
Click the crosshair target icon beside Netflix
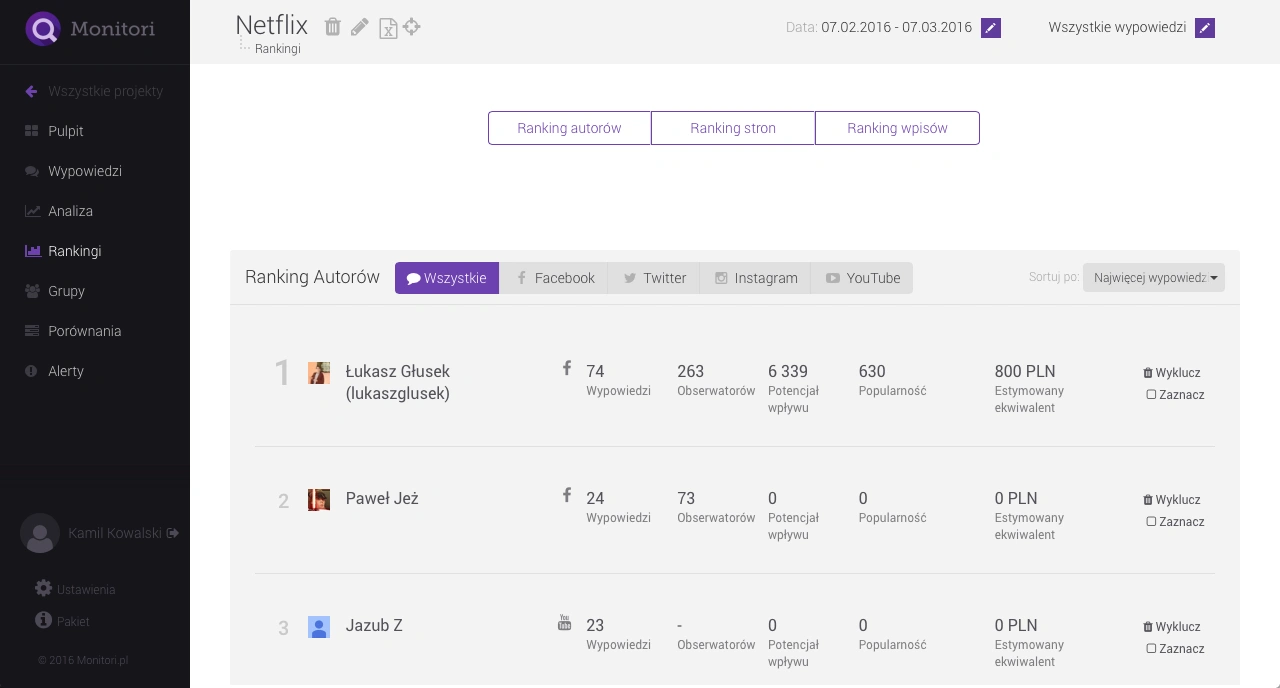(x=411, y=27)
